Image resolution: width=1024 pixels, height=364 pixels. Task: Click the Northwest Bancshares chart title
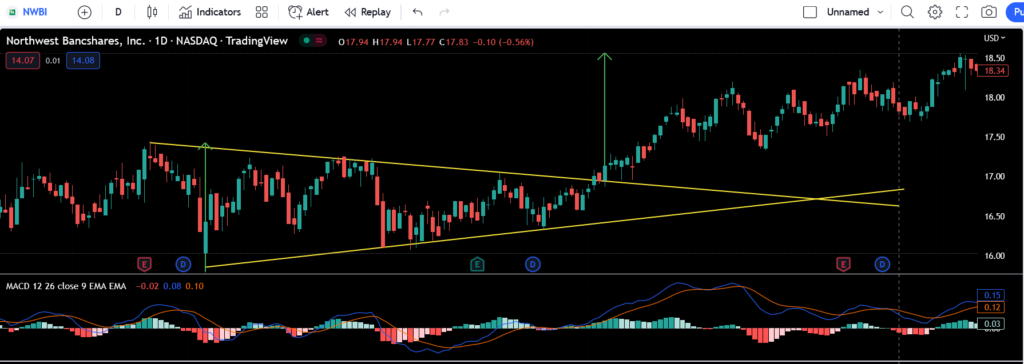pyautogui.click(x=147, y=41)
